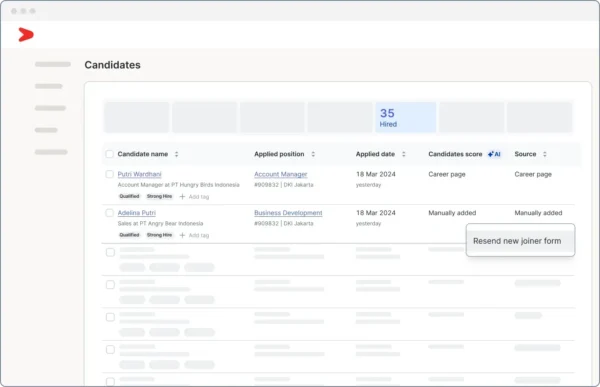Open Adelina Putri candidate profile
Viewport: 600px width, 387px height.
[x=137, y=213]
